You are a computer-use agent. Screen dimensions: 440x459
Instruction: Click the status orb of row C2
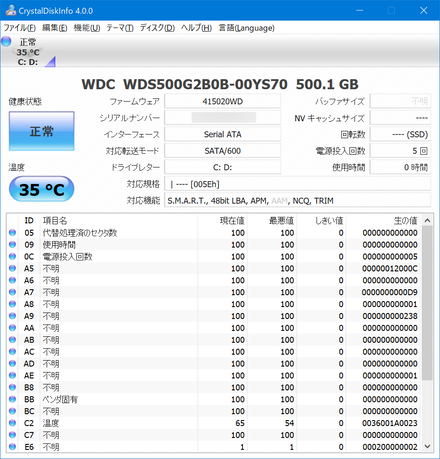(x=13, y=423)
